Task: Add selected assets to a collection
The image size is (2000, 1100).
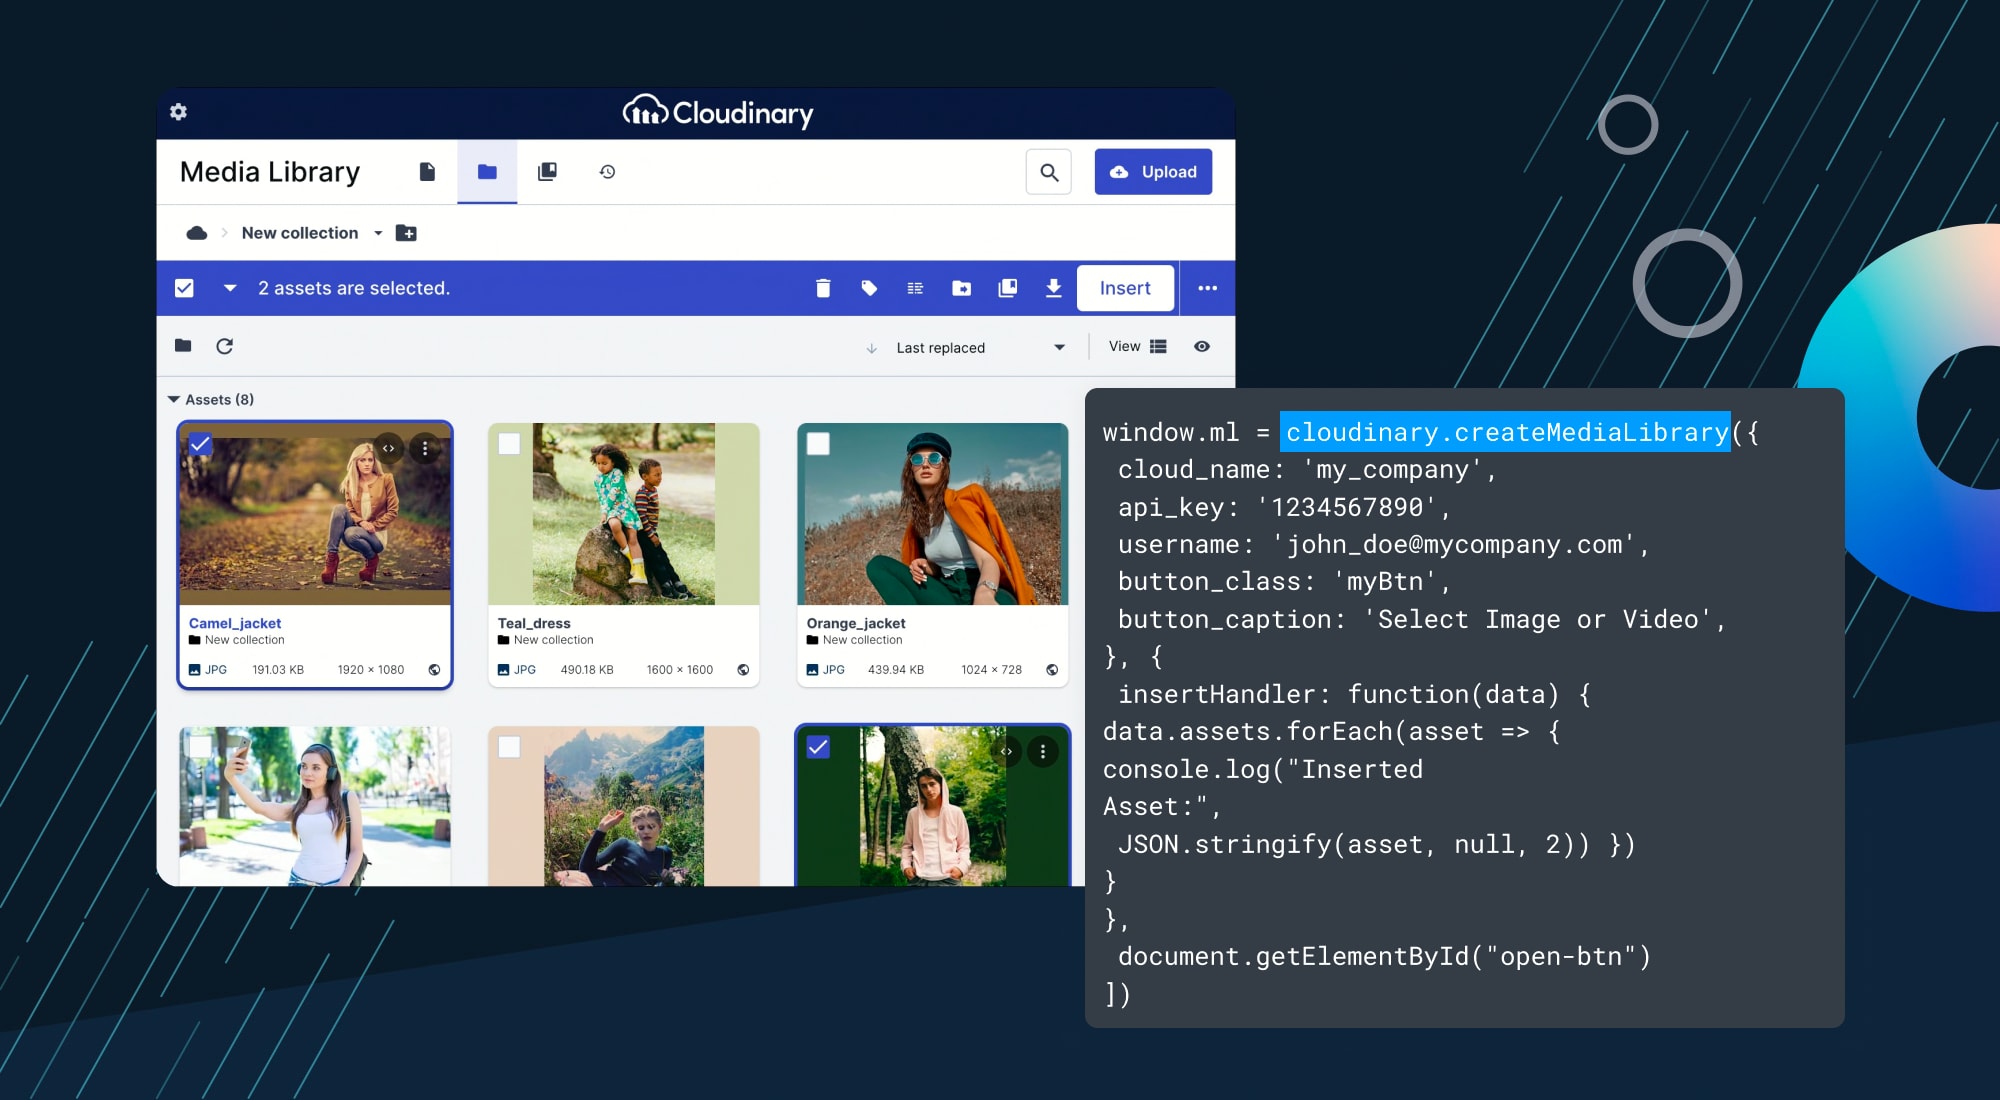Action: [x=1008, y=288]
